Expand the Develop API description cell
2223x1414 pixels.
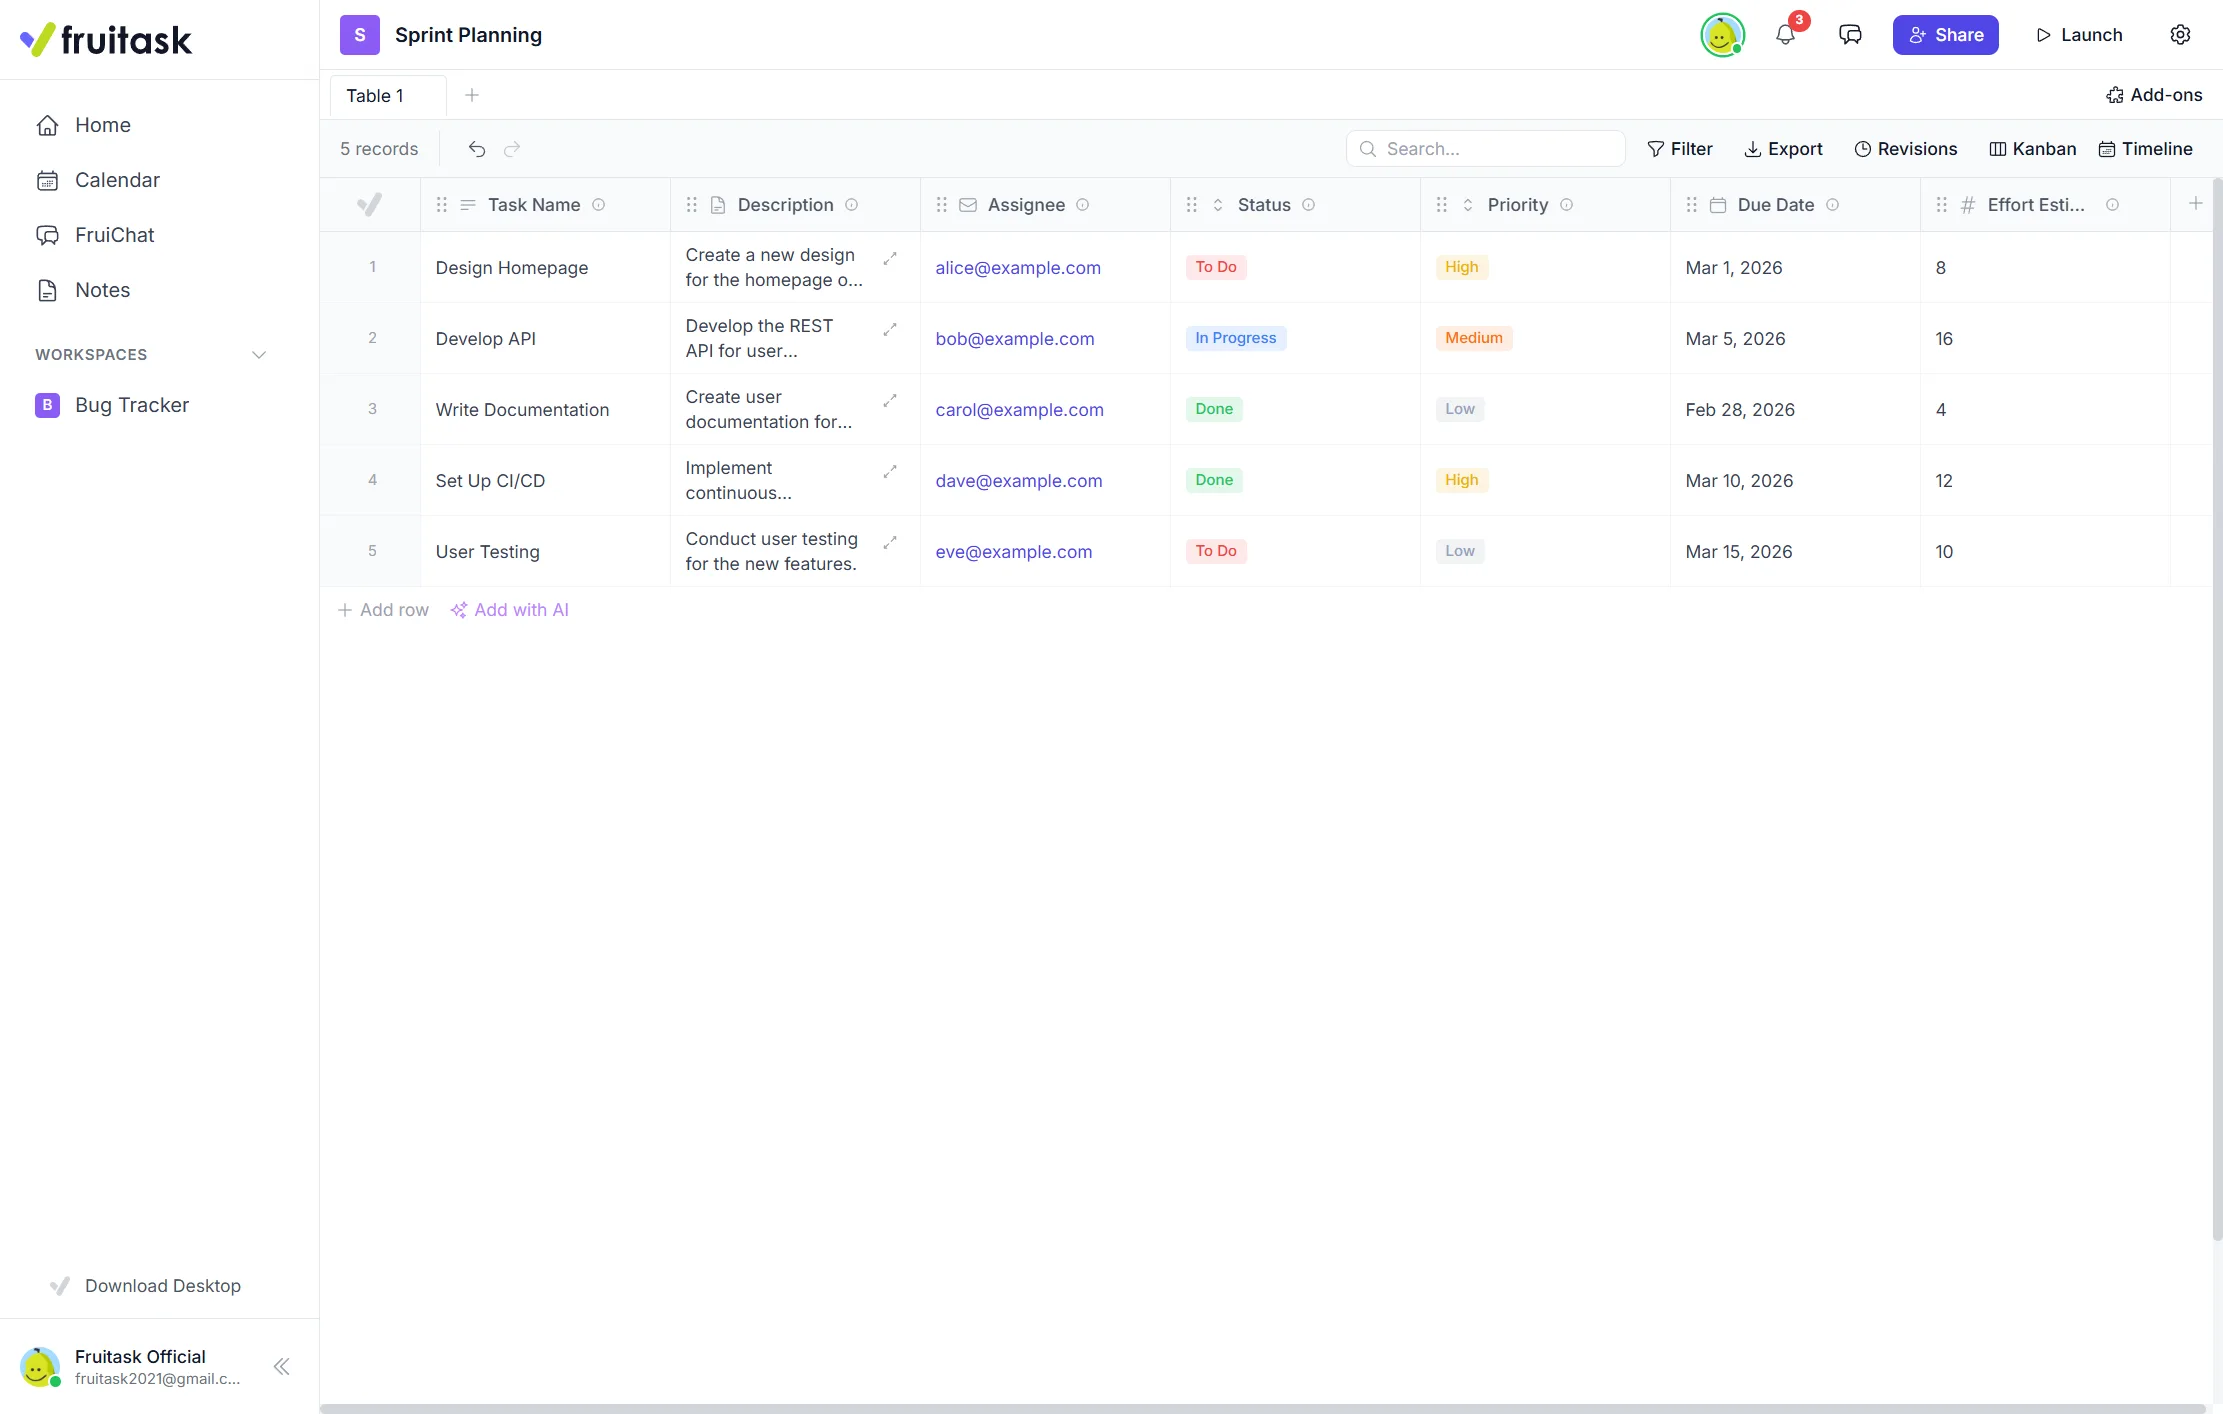890,329
